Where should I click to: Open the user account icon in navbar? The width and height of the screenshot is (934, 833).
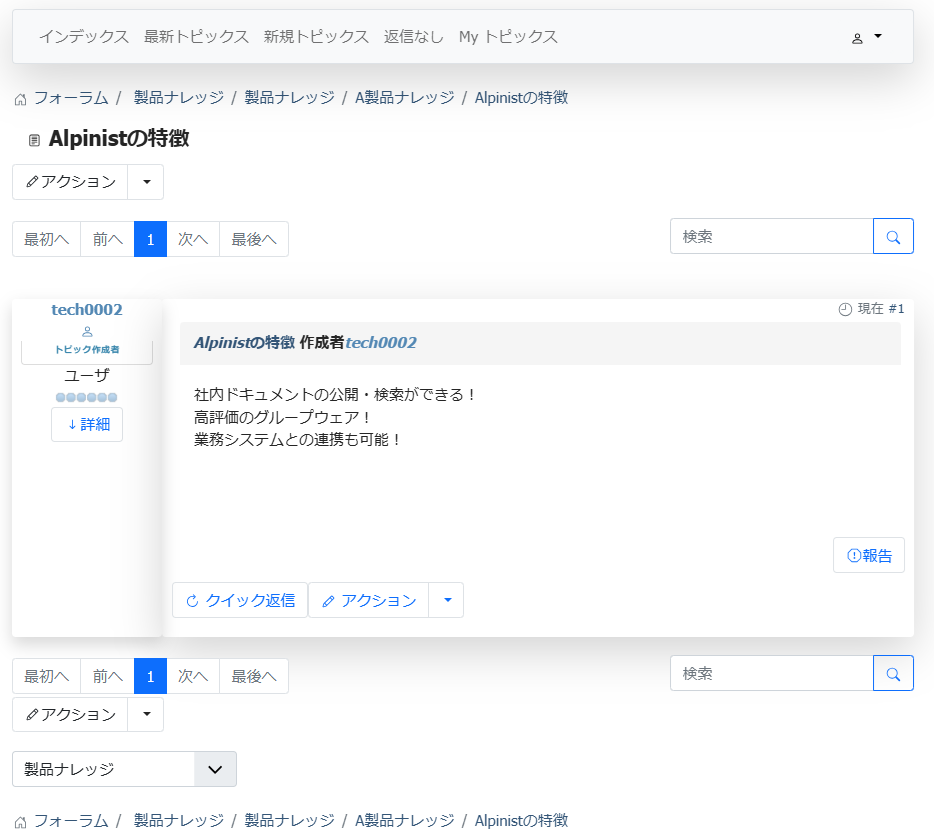(857, 39)
